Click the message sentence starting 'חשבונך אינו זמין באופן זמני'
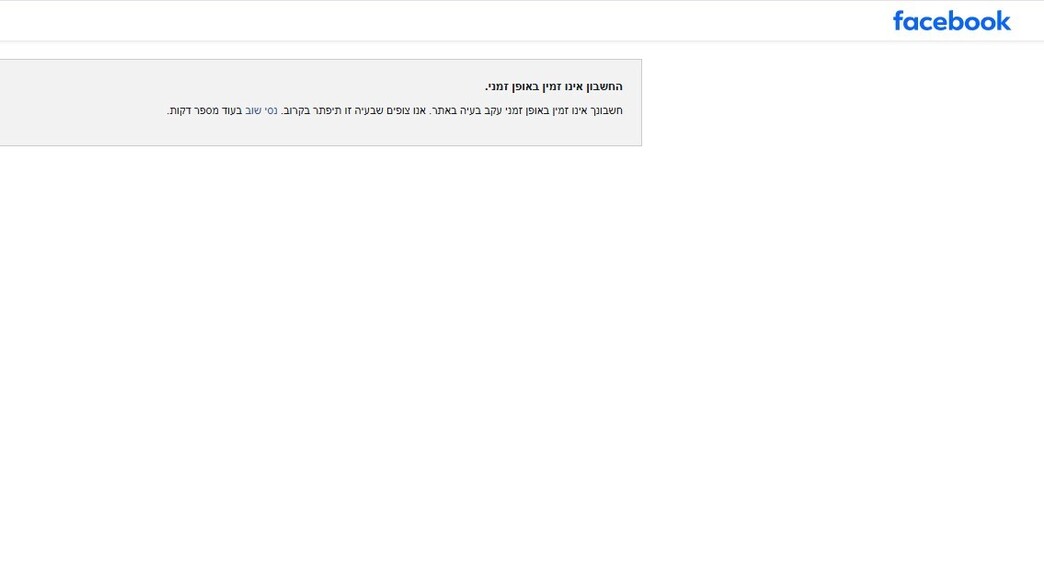Viewport: 1044px width, 587px height. (x=395, y=110)
